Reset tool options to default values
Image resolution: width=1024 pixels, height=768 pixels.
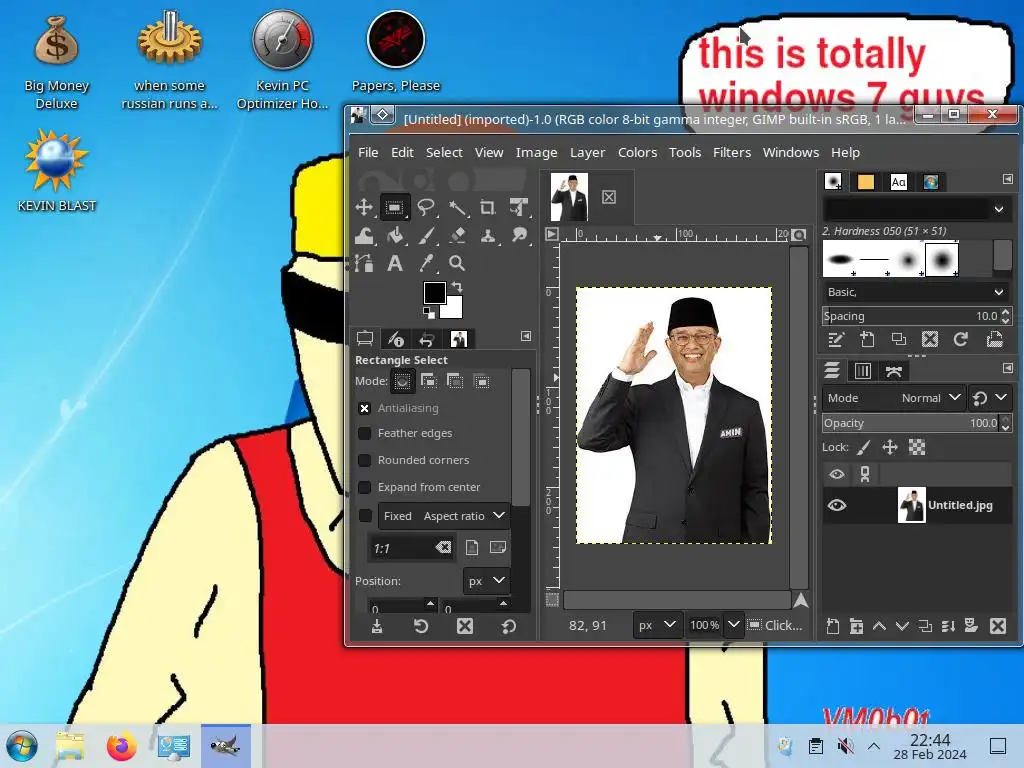tap(508, 626)
